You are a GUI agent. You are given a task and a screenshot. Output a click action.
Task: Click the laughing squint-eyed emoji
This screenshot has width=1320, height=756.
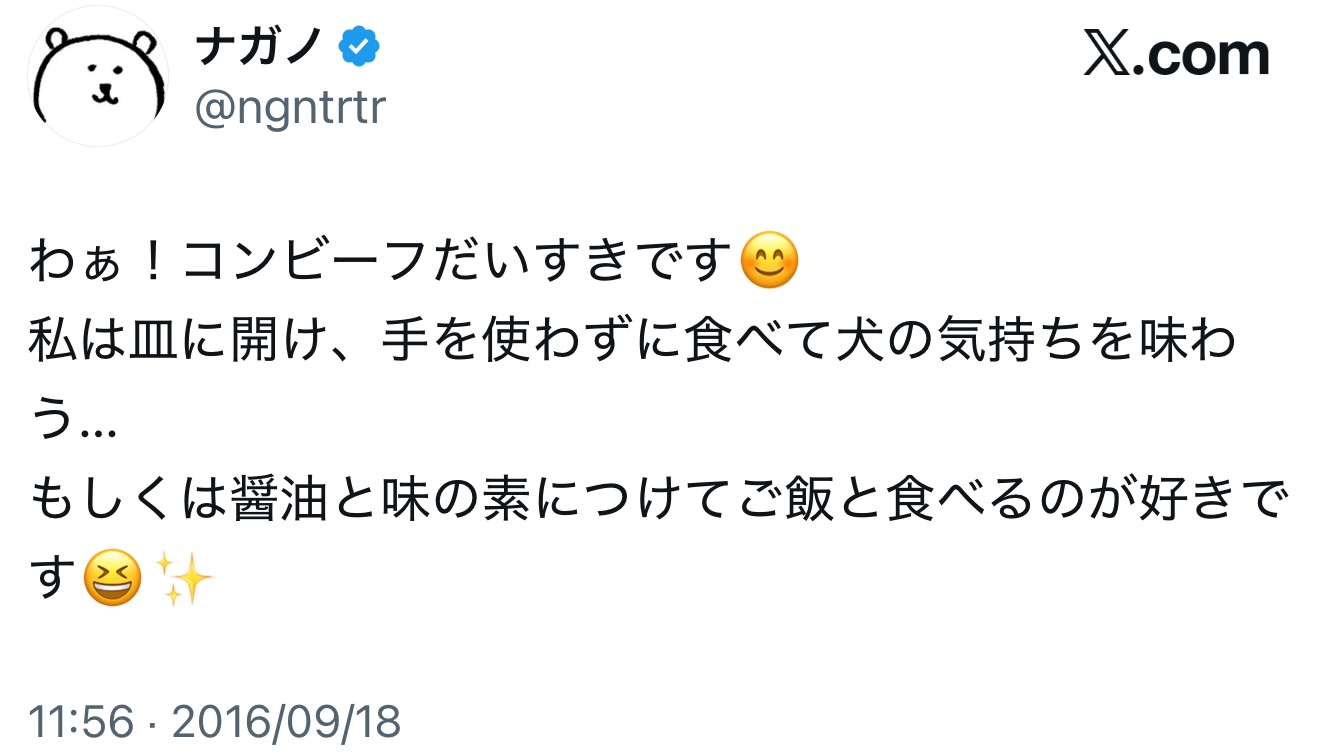point(112,580)
